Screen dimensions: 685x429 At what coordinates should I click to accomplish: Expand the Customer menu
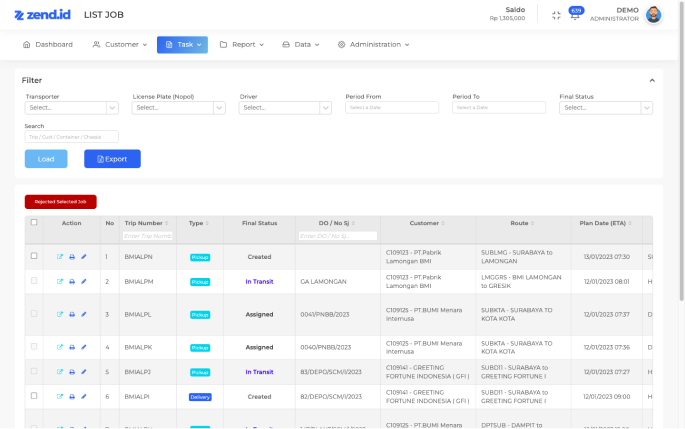pyautogui.click(x=120, y=45)
